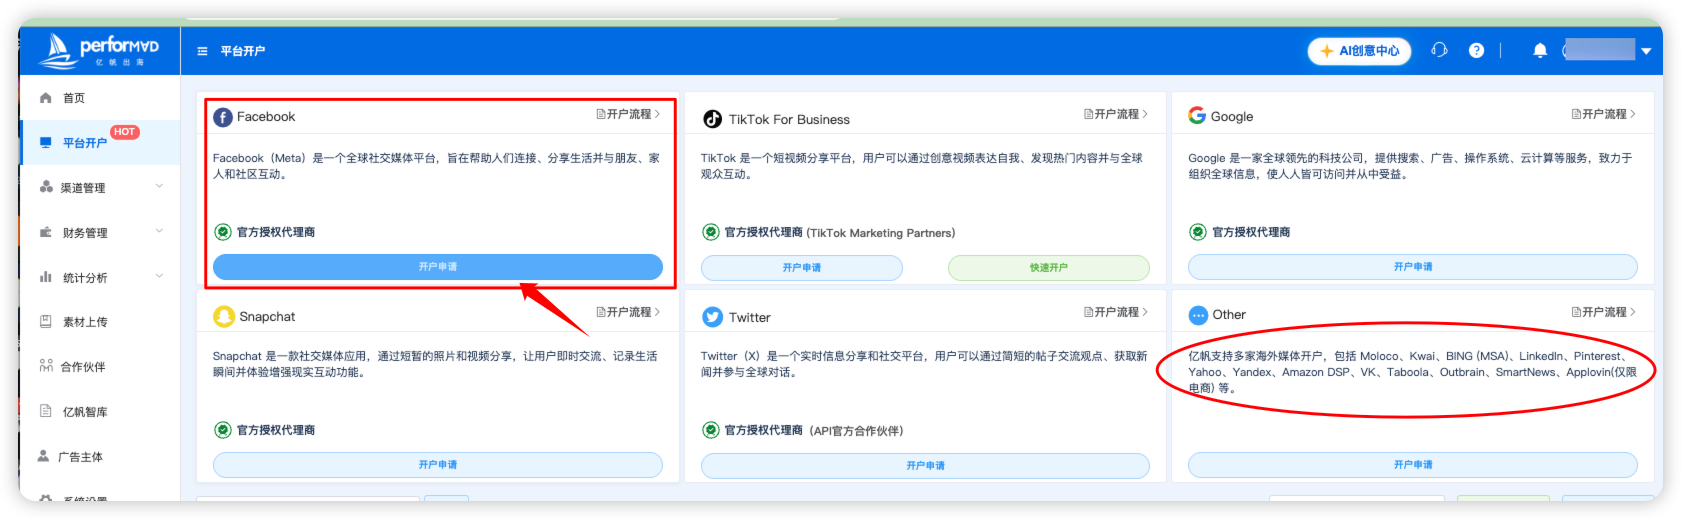
Task: Click the Snapchat ghost logo icon
Action: pyautogui.click(x=224, y=316)
